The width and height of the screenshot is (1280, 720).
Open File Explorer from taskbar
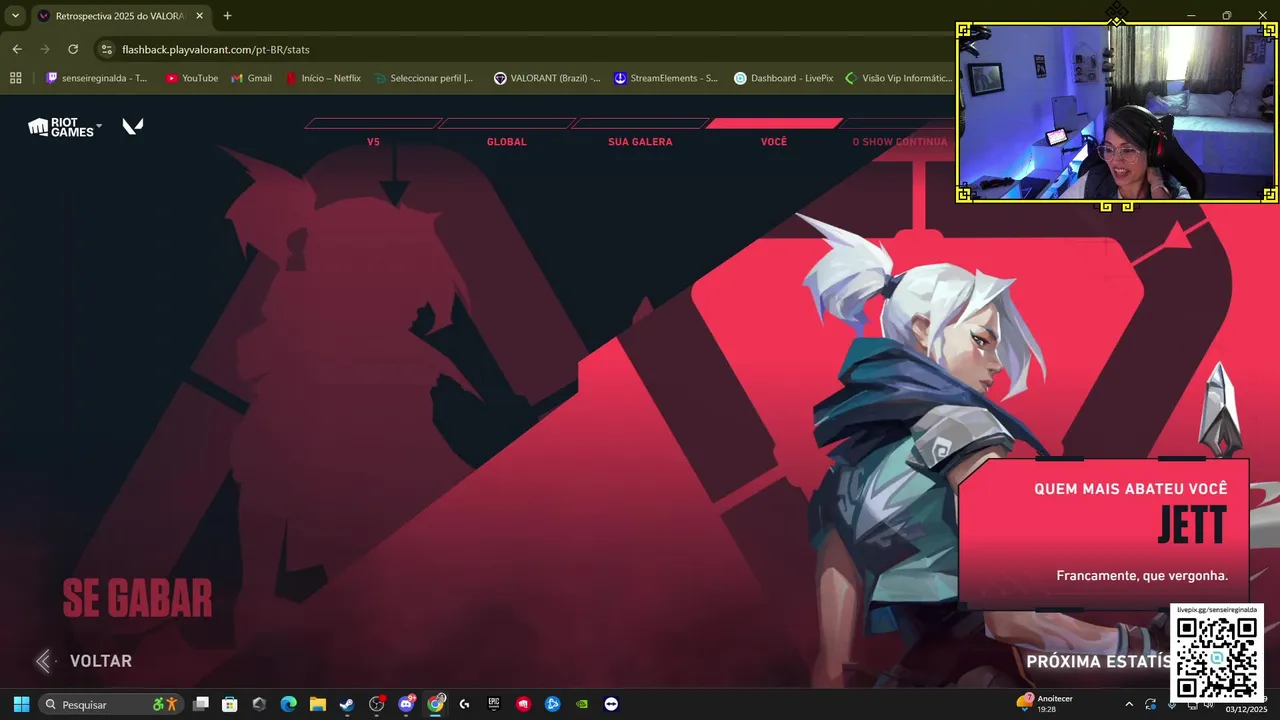point(318,704)
